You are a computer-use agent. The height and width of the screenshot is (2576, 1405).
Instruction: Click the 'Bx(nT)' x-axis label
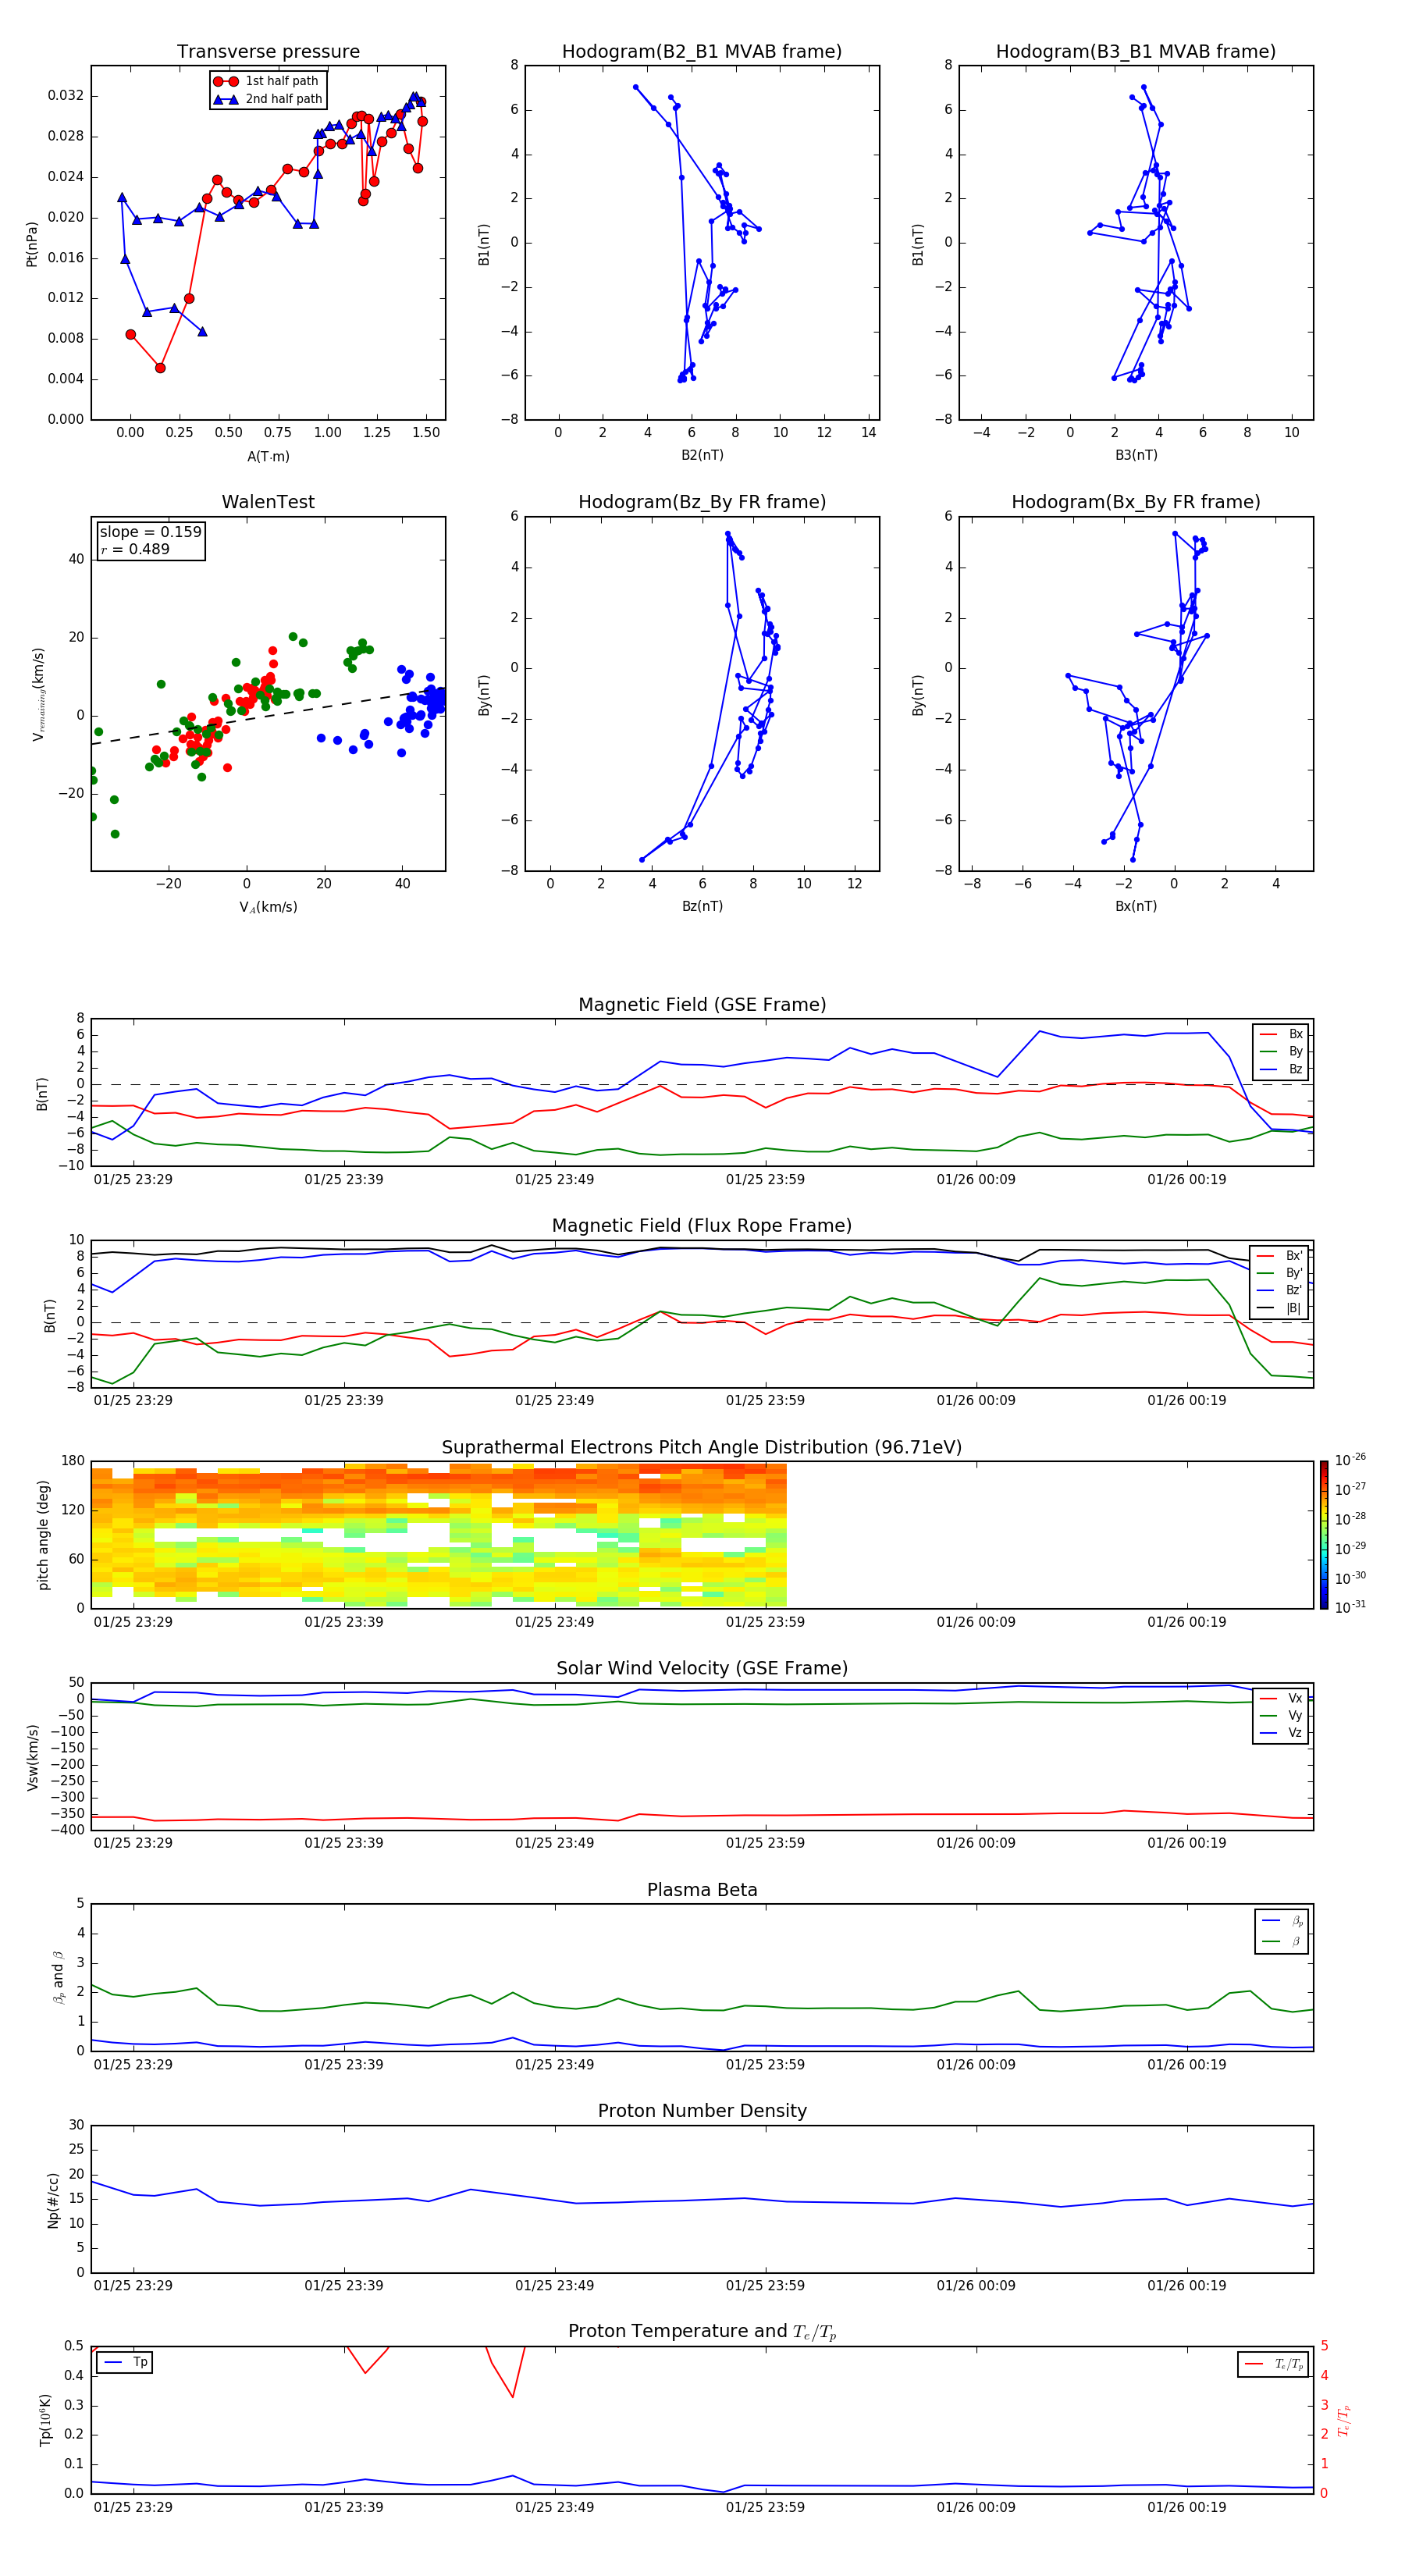click(1136, 906)
